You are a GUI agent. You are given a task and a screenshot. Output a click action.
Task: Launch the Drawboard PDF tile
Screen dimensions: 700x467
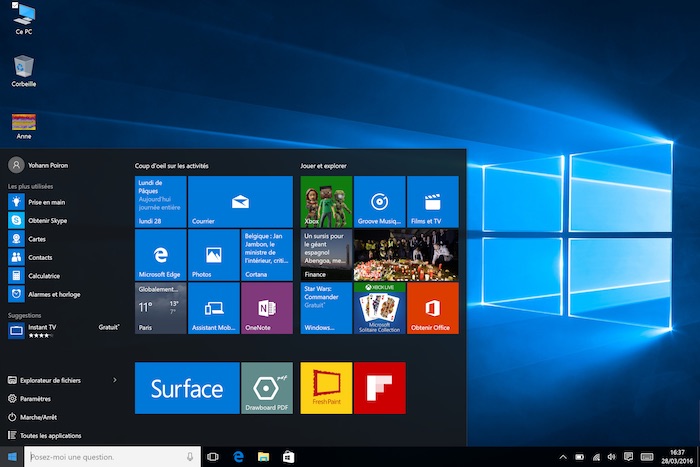266,388
